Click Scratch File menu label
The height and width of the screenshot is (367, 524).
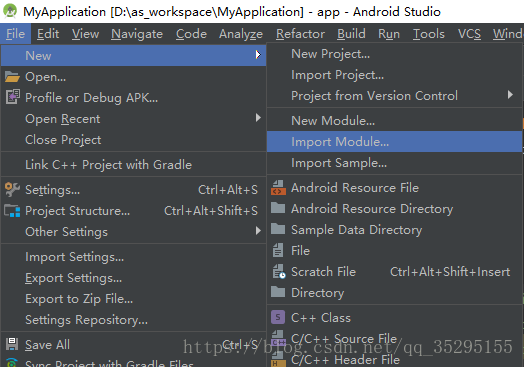[x=323, y=271]
